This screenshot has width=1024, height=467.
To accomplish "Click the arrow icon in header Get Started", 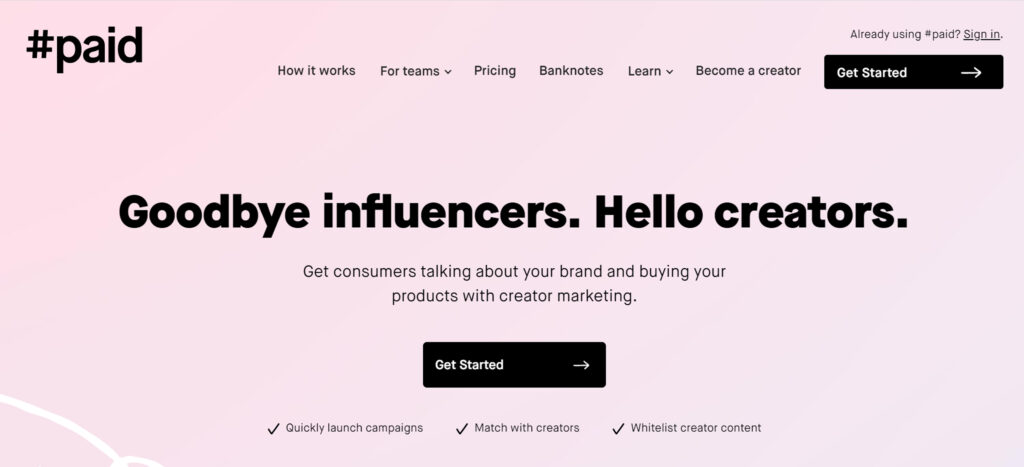I will 971,72.
